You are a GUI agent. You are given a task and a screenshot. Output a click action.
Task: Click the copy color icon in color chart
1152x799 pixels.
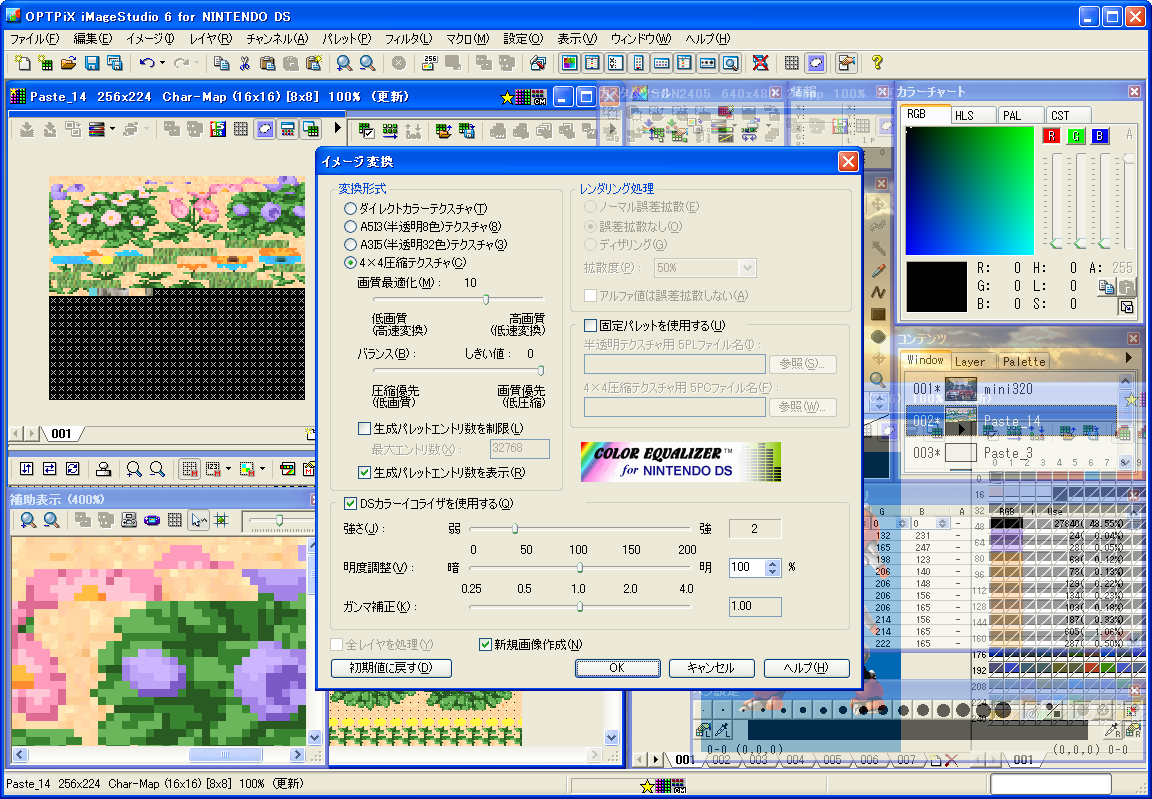[x=1106, y=287]
